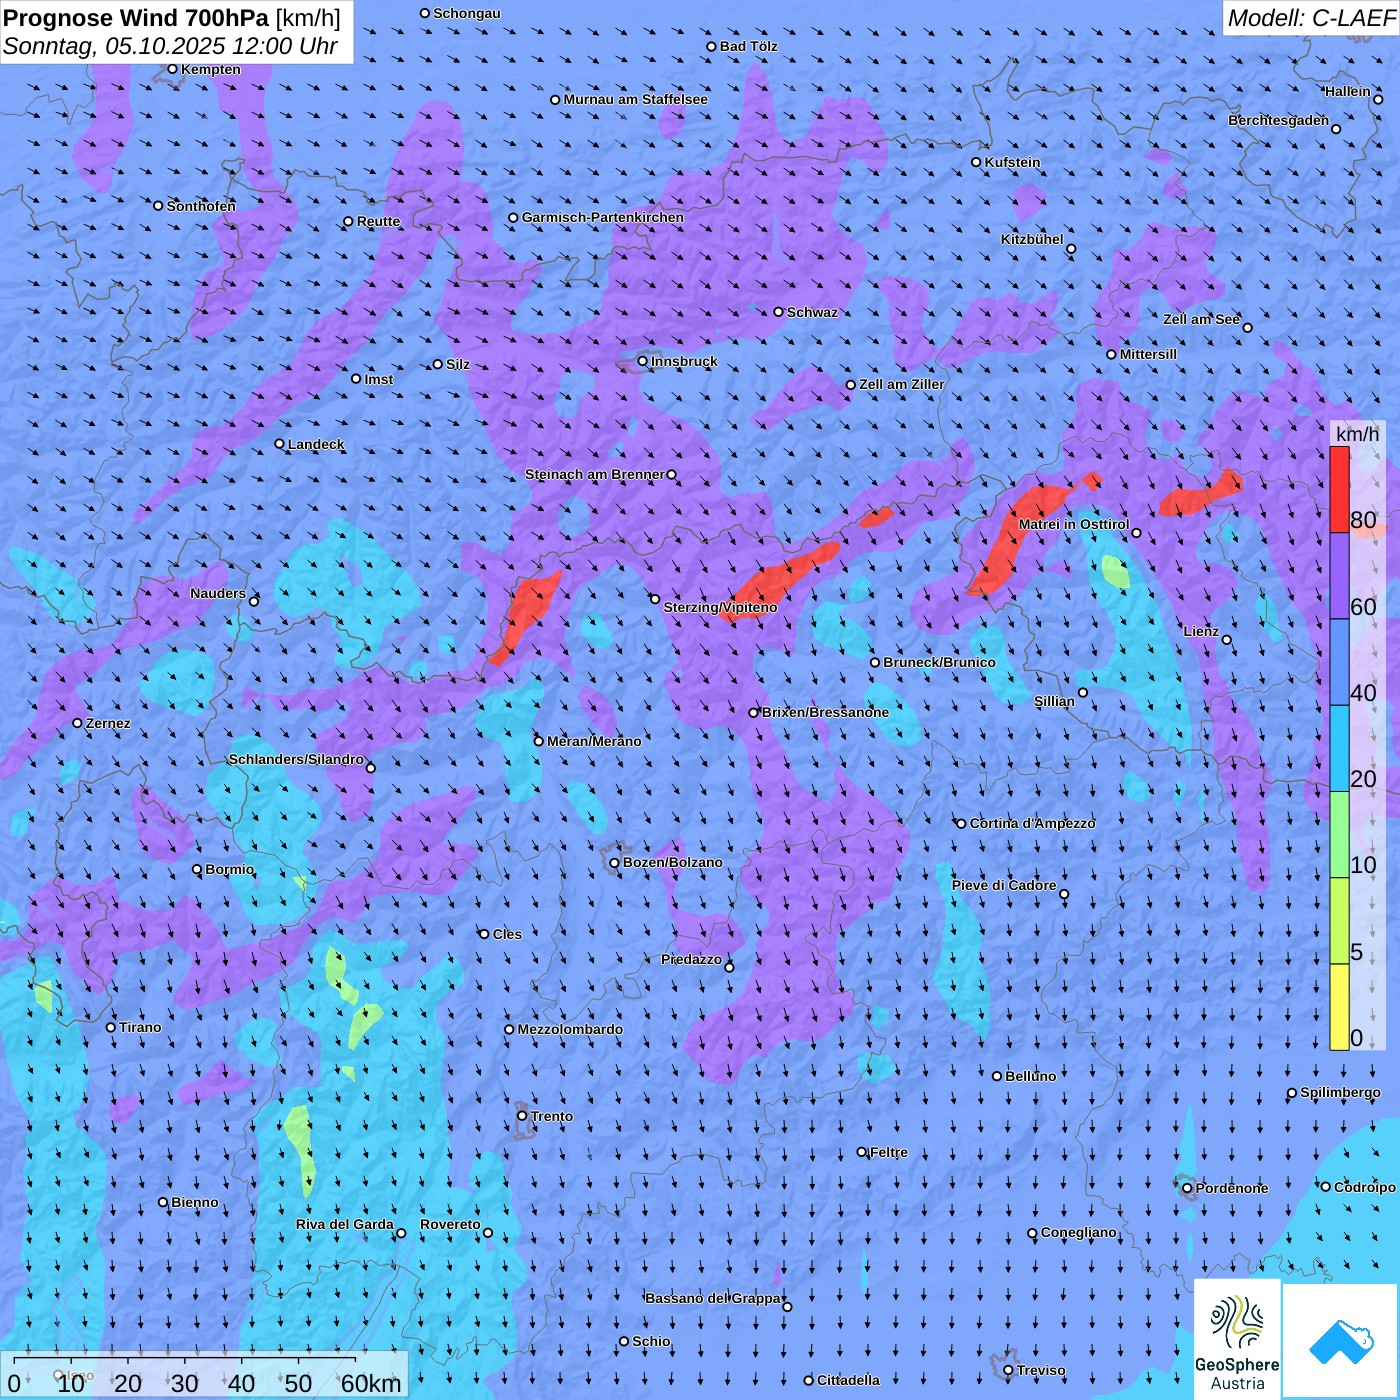Viewport: 1400px width, 1400px height.
Task: Click the Imst city label
Action: (379, 379)
